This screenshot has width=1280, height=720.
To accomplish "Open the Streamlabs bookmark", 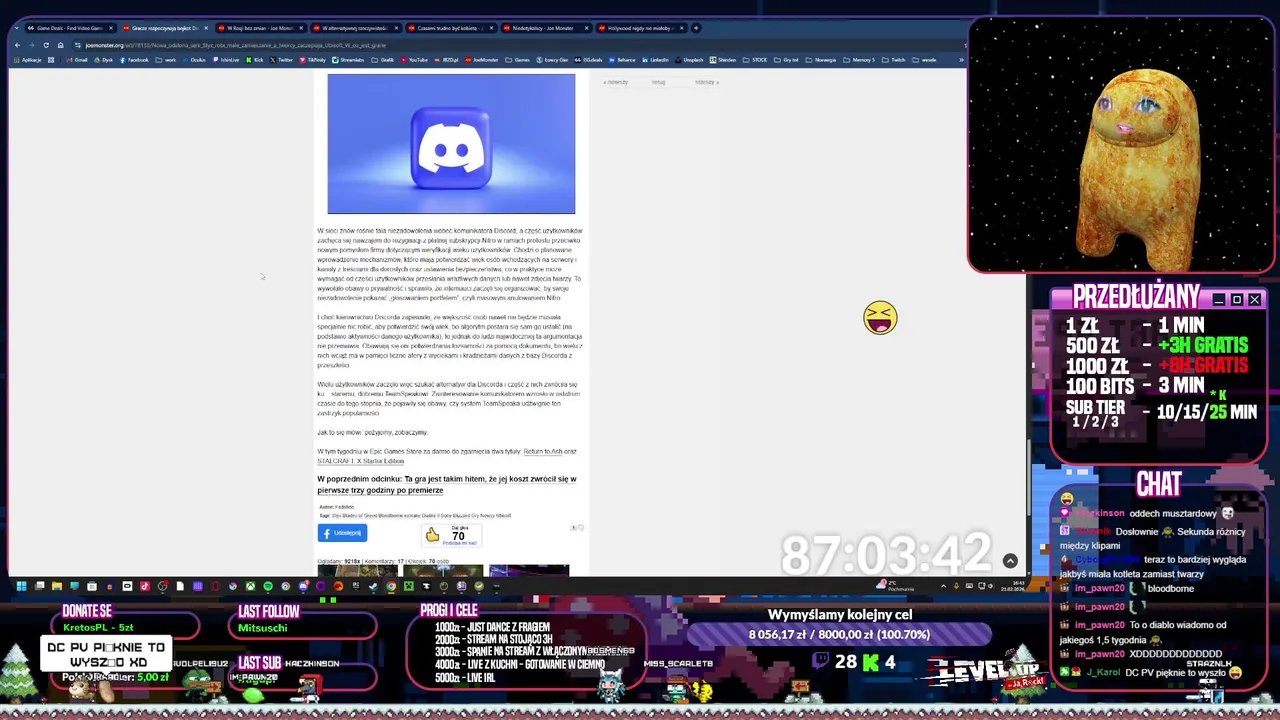I will coord(349,60).
